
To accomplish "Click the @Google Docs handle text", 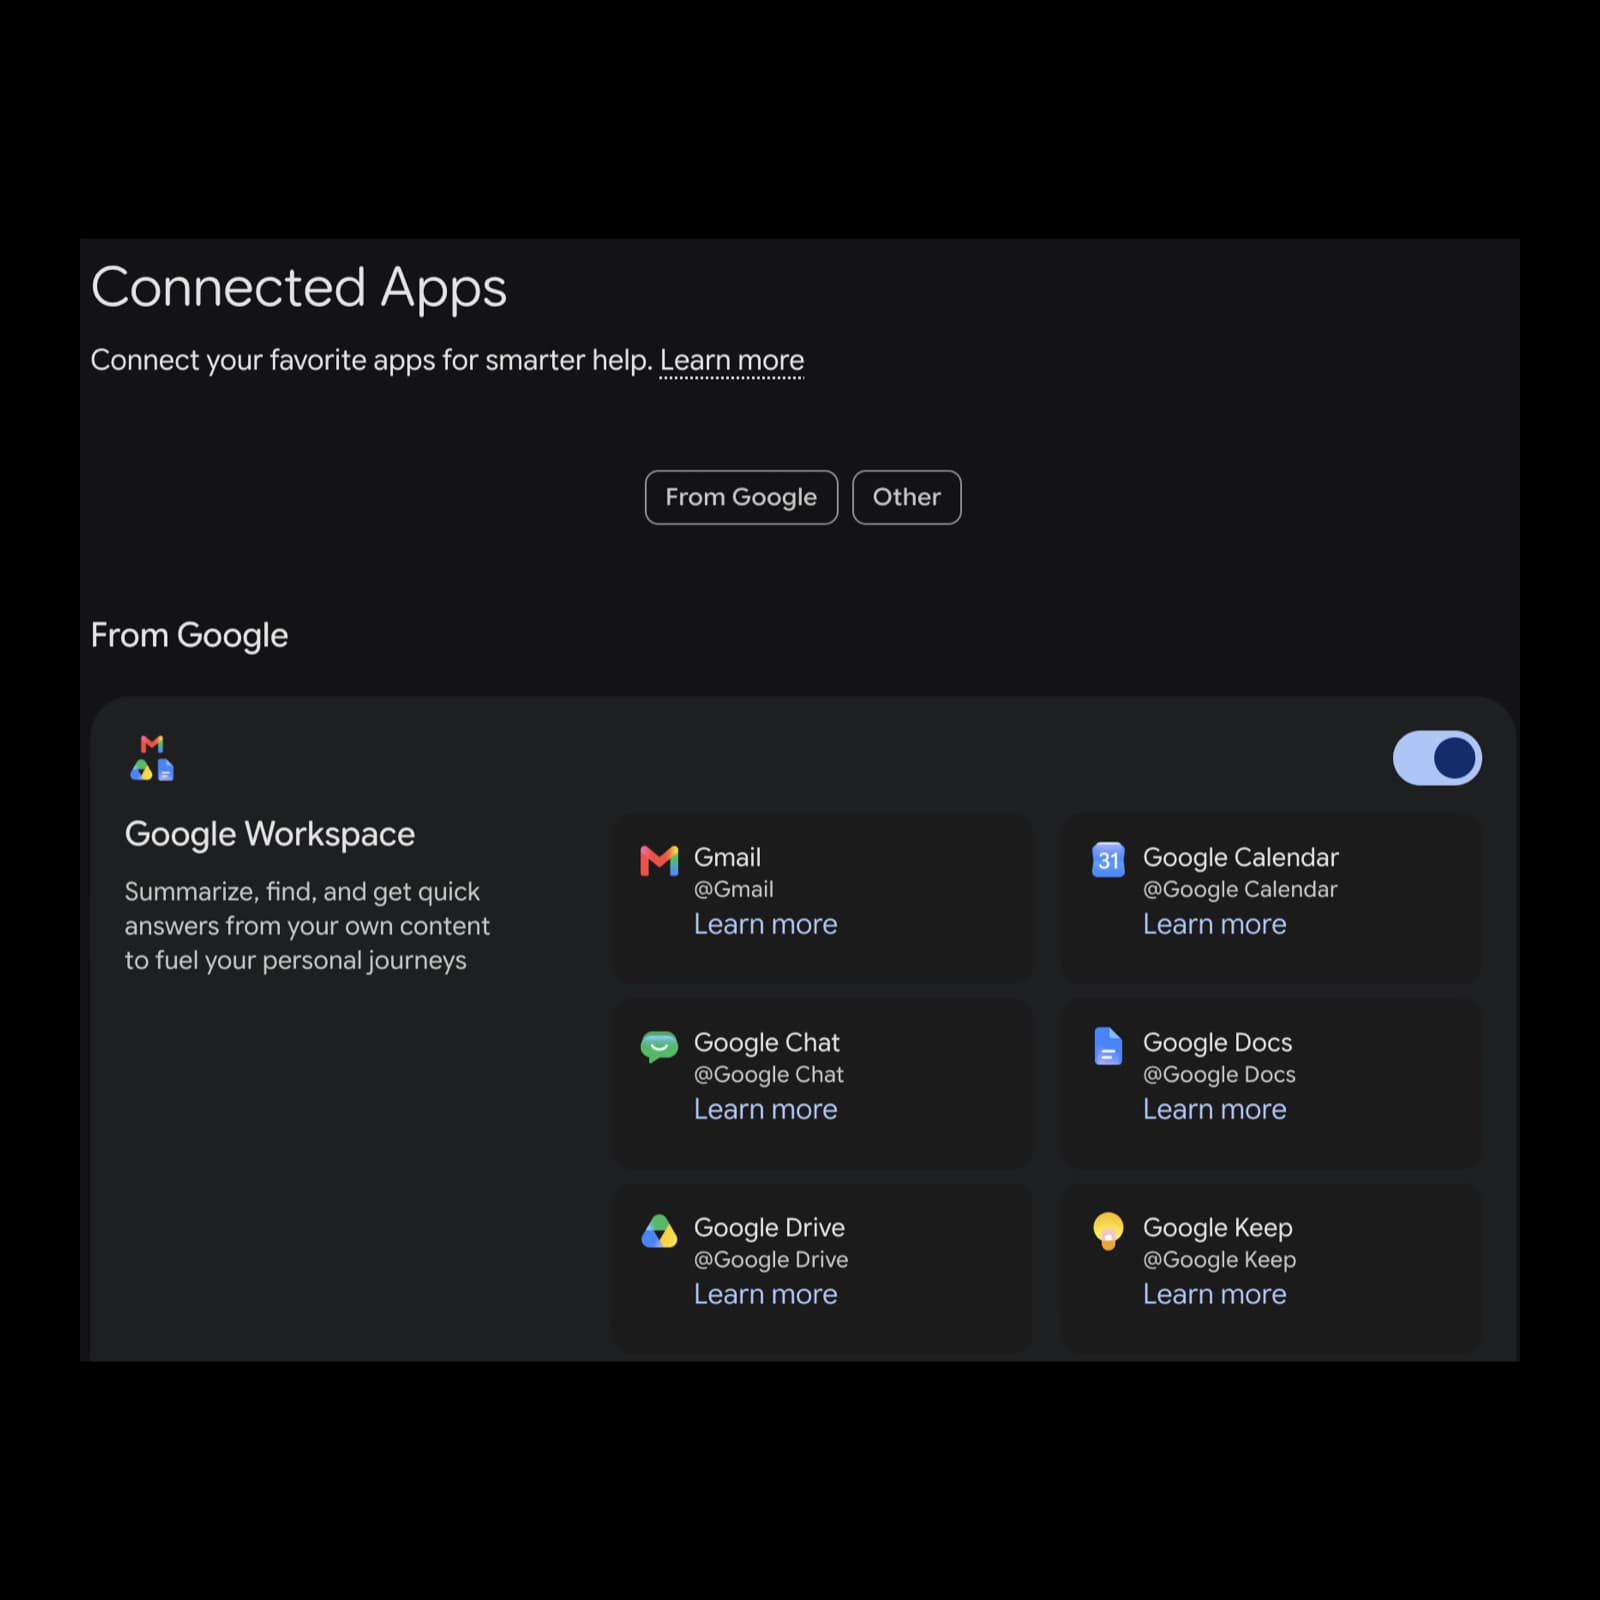I will tap(1219, 1074).
